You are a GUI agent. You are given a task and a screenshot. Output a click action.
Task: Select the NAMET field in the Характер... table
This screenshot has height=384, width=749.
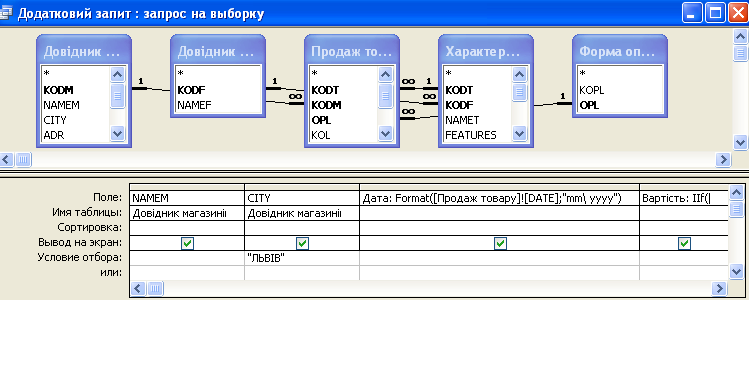(462, 120)
